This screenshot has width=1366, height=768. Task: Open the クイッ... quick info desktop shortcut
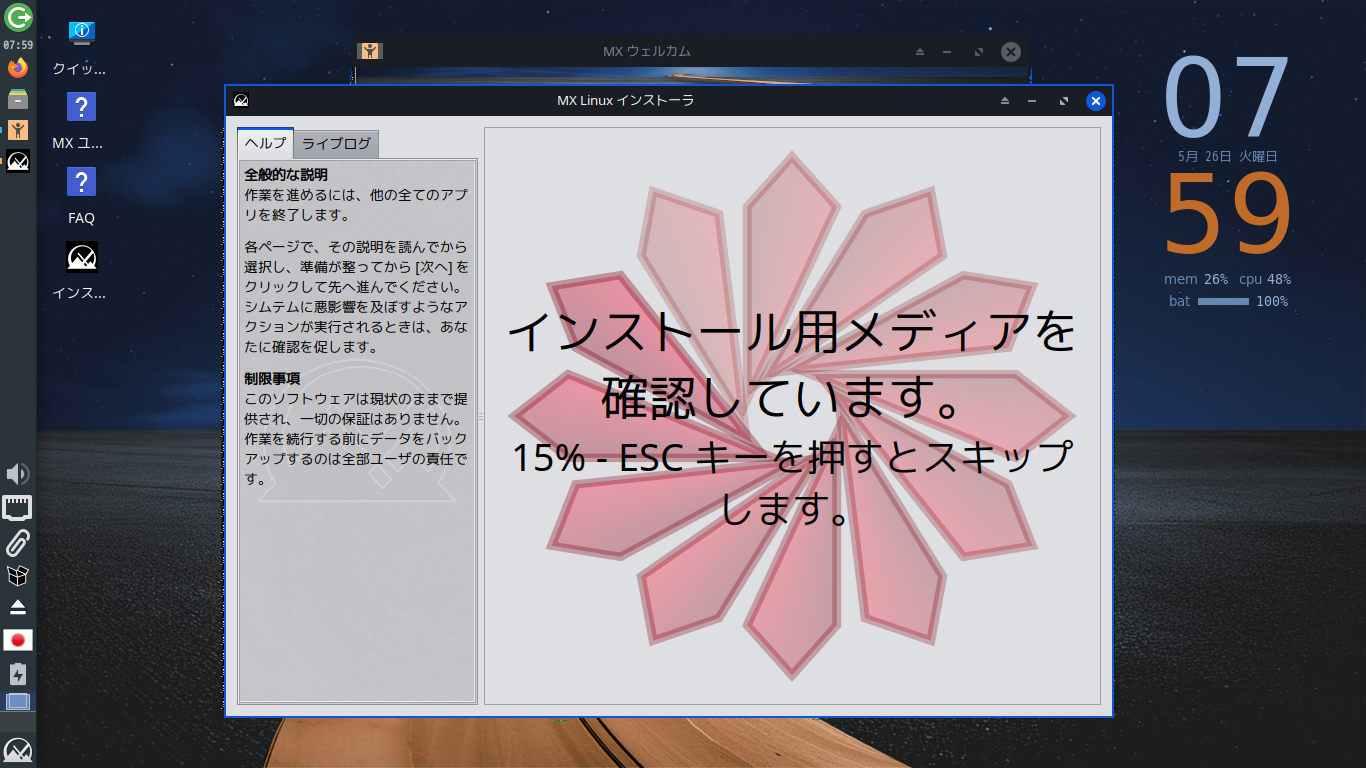81,46
